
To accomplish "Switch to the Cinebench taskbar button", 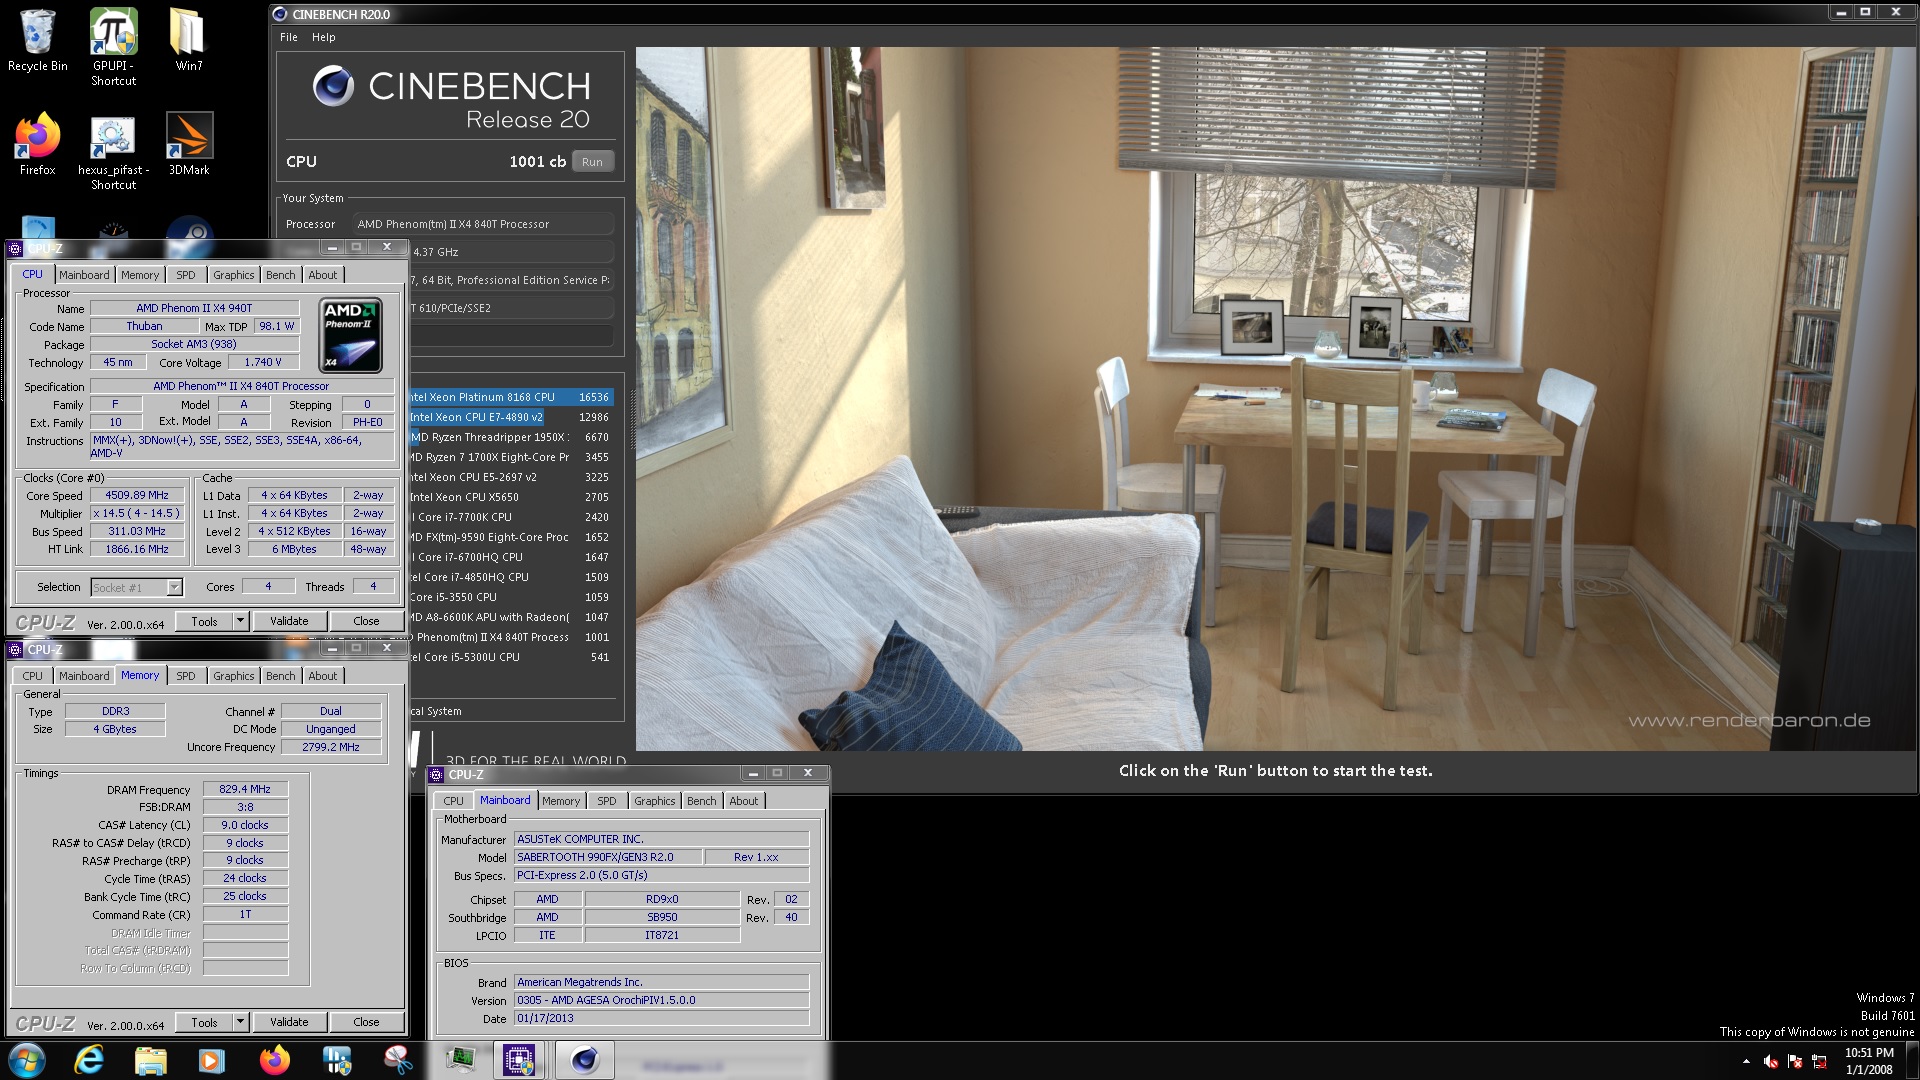I will tap(584, 1060).
